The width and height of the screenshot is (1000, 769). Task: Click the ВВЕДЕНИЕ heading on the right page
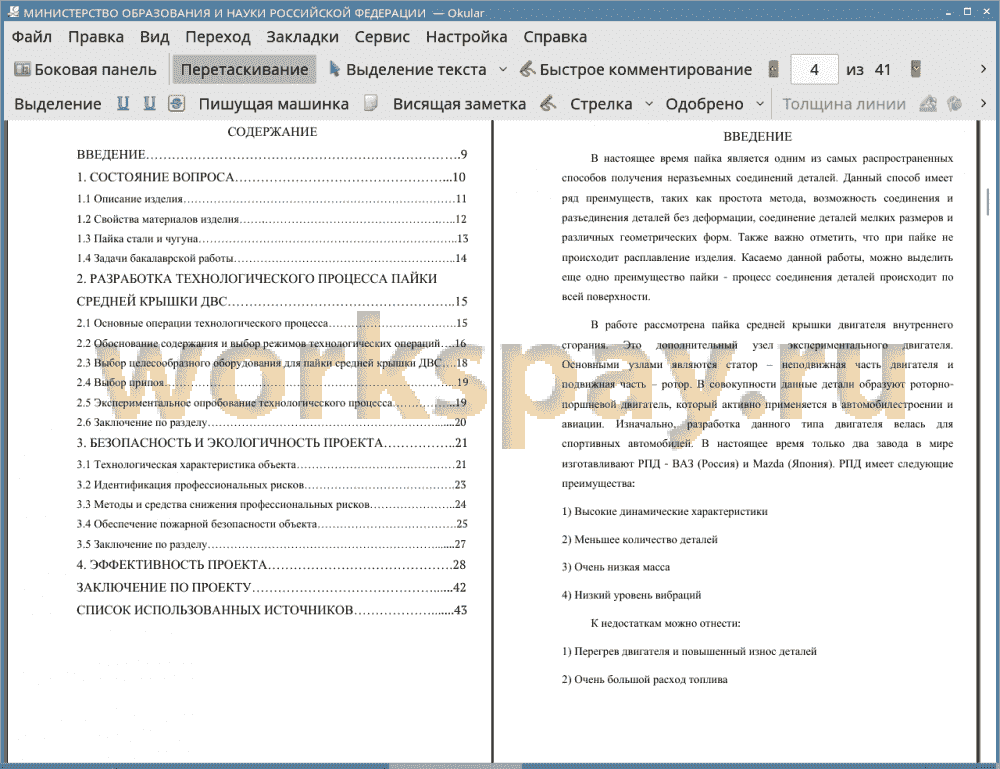pyautogui.click(x=758, y=136)
